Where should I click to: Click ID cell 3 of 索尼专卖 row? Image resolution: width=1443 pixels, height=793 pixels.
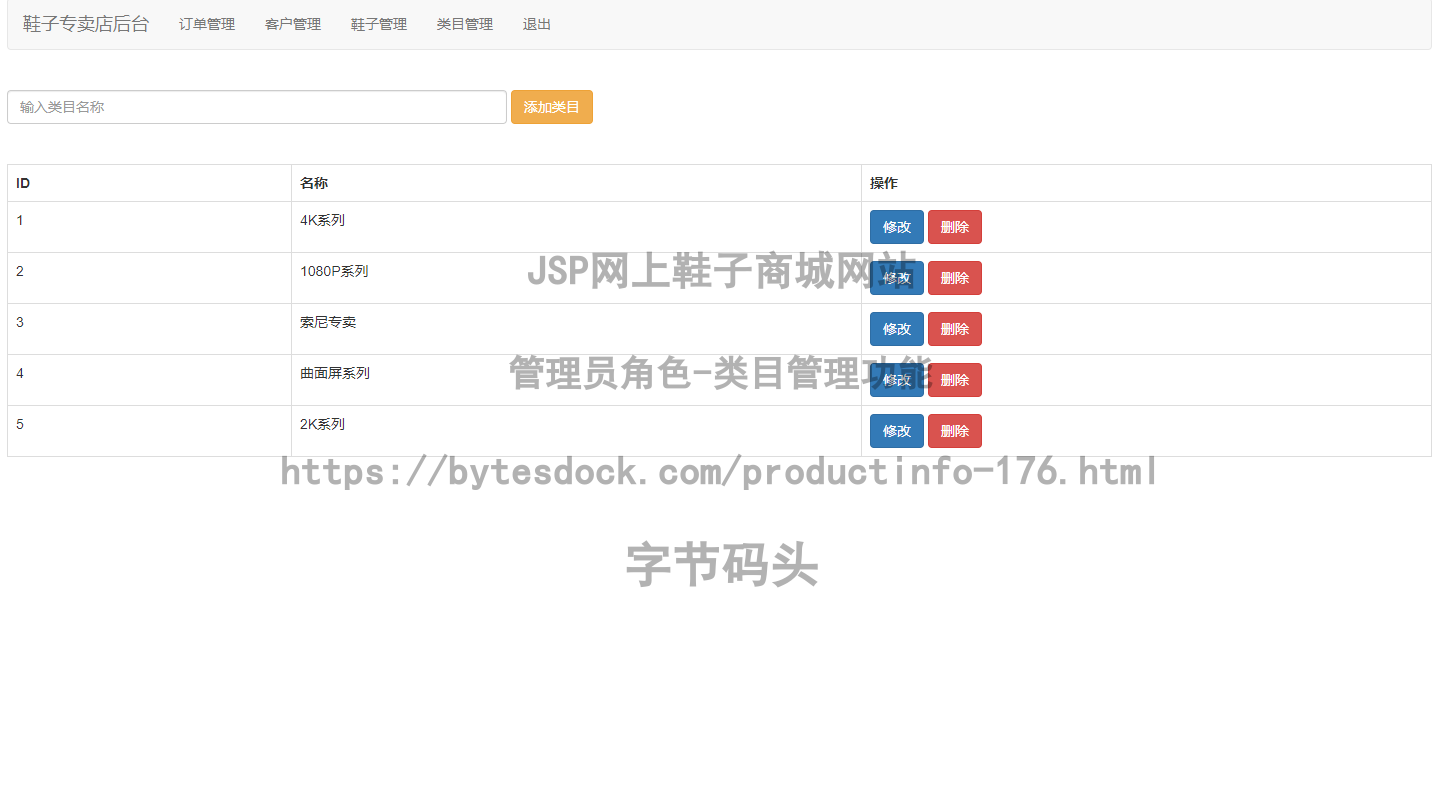149,329
